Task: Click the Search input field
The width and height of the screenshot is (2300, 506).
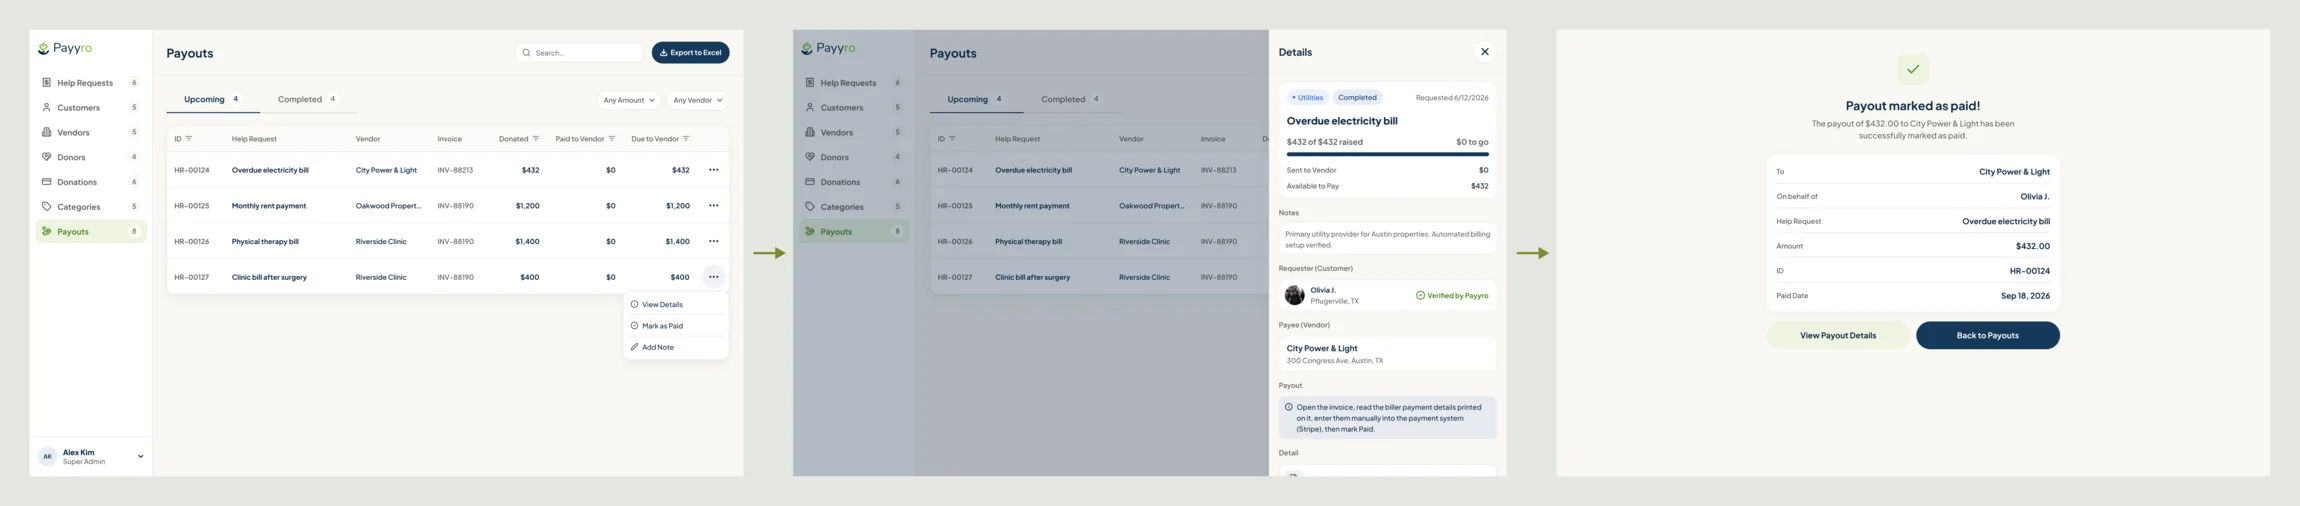Action: click(579, 53)
